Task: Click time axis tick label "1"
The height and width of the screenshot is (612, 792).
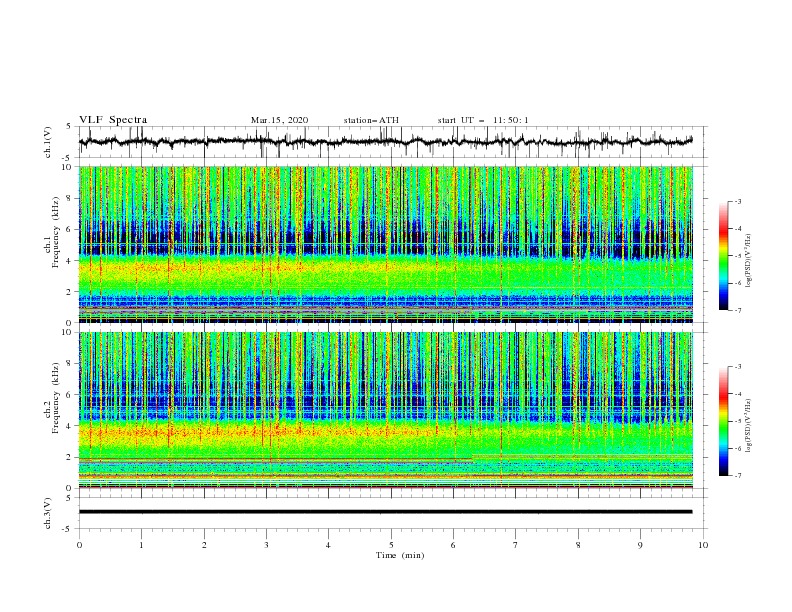Action: tap(141, 545)
